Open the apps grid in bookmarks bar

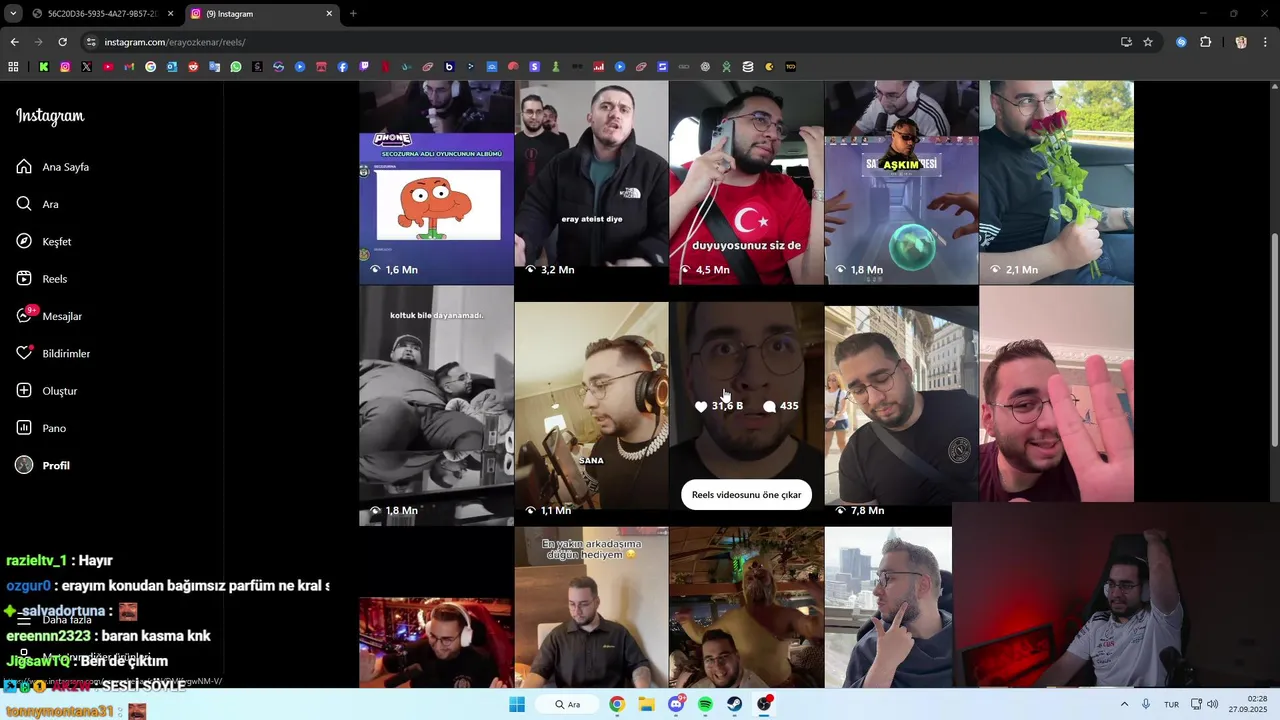13,67
